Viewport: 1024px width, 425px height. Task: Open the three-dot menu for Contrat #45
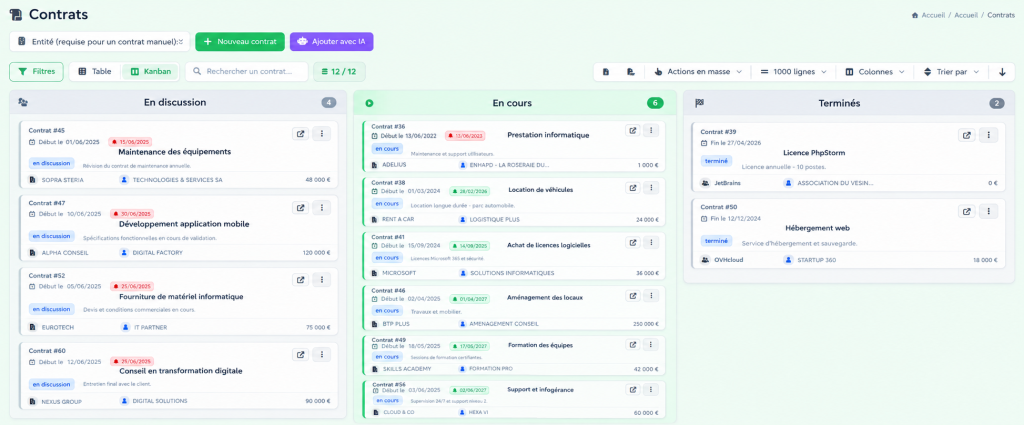(x=321, y=134)
